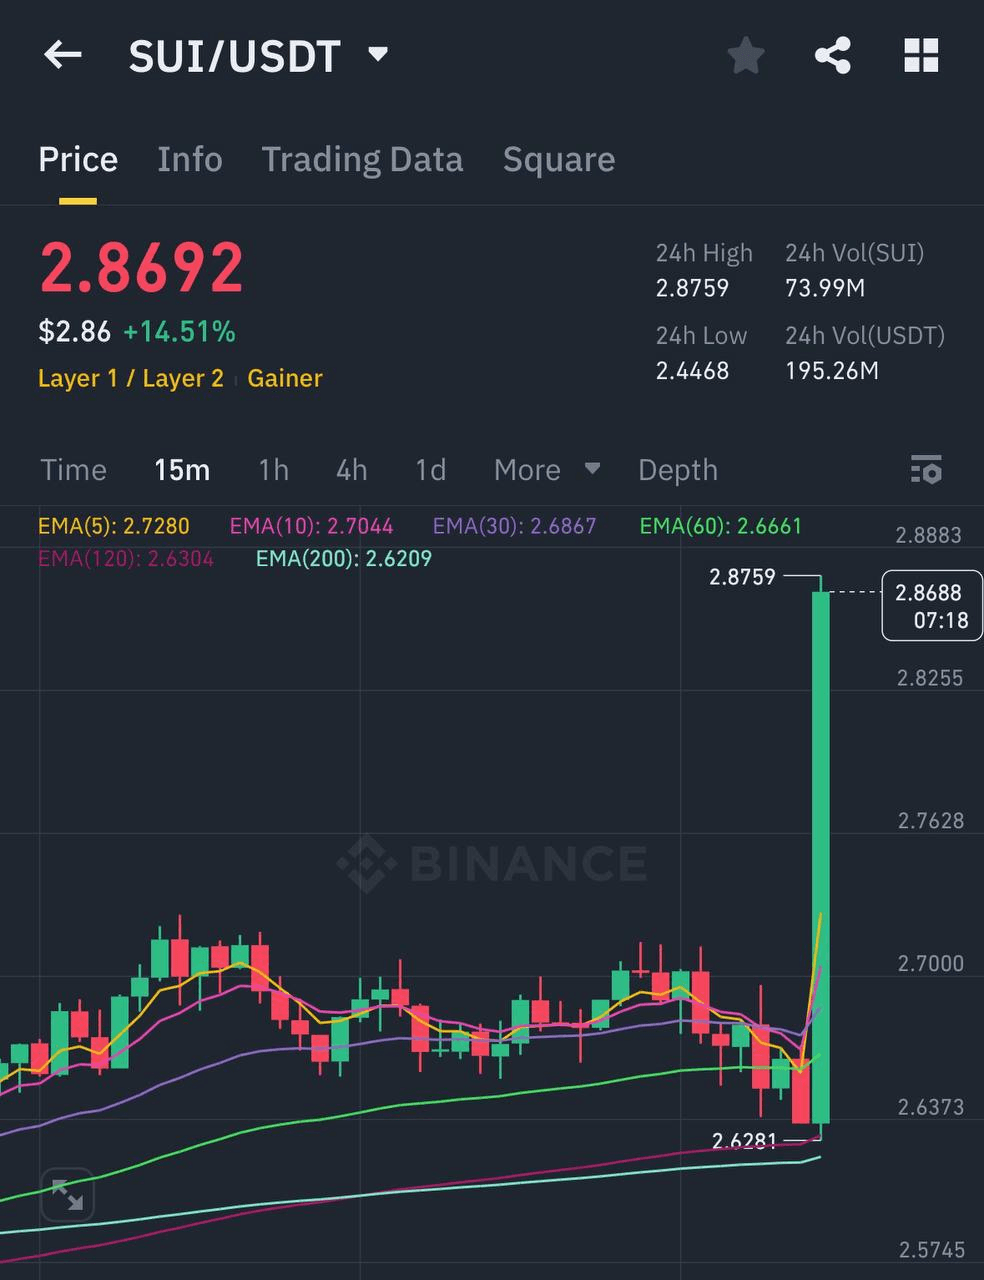Open the SUI/USDT pair selector arrow
The width and height of the screenshot is (984, 1280).
(x=378, y=54)
